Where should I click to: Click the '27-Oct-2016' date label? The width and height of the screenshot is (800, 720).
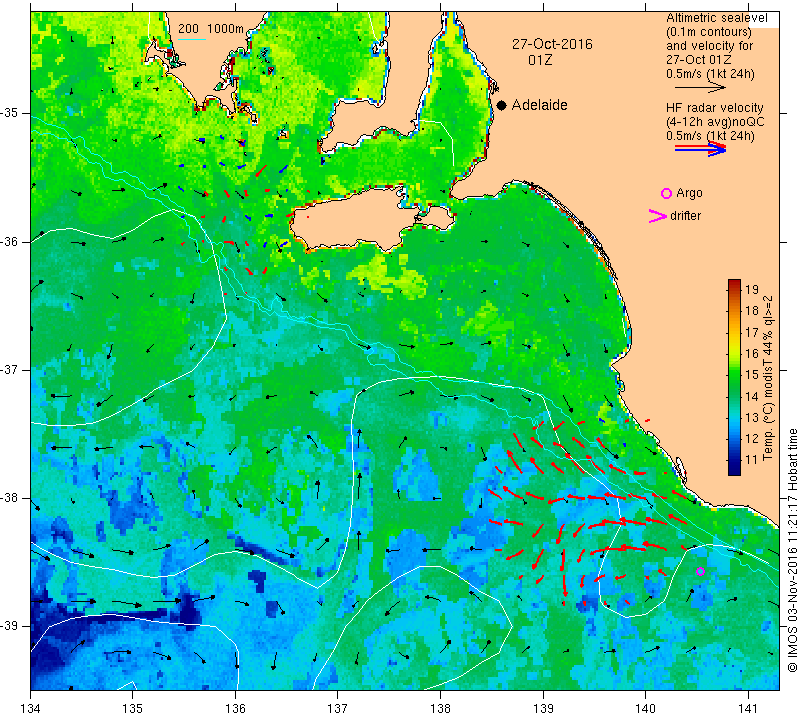552,44
